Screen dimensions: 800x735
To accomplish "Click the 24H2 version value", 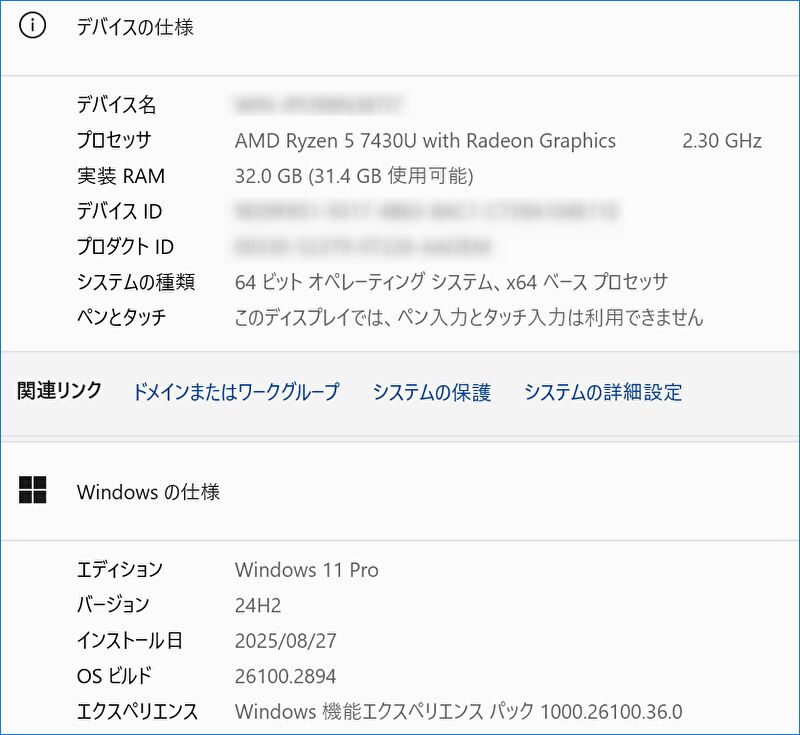I will (258, 605).
